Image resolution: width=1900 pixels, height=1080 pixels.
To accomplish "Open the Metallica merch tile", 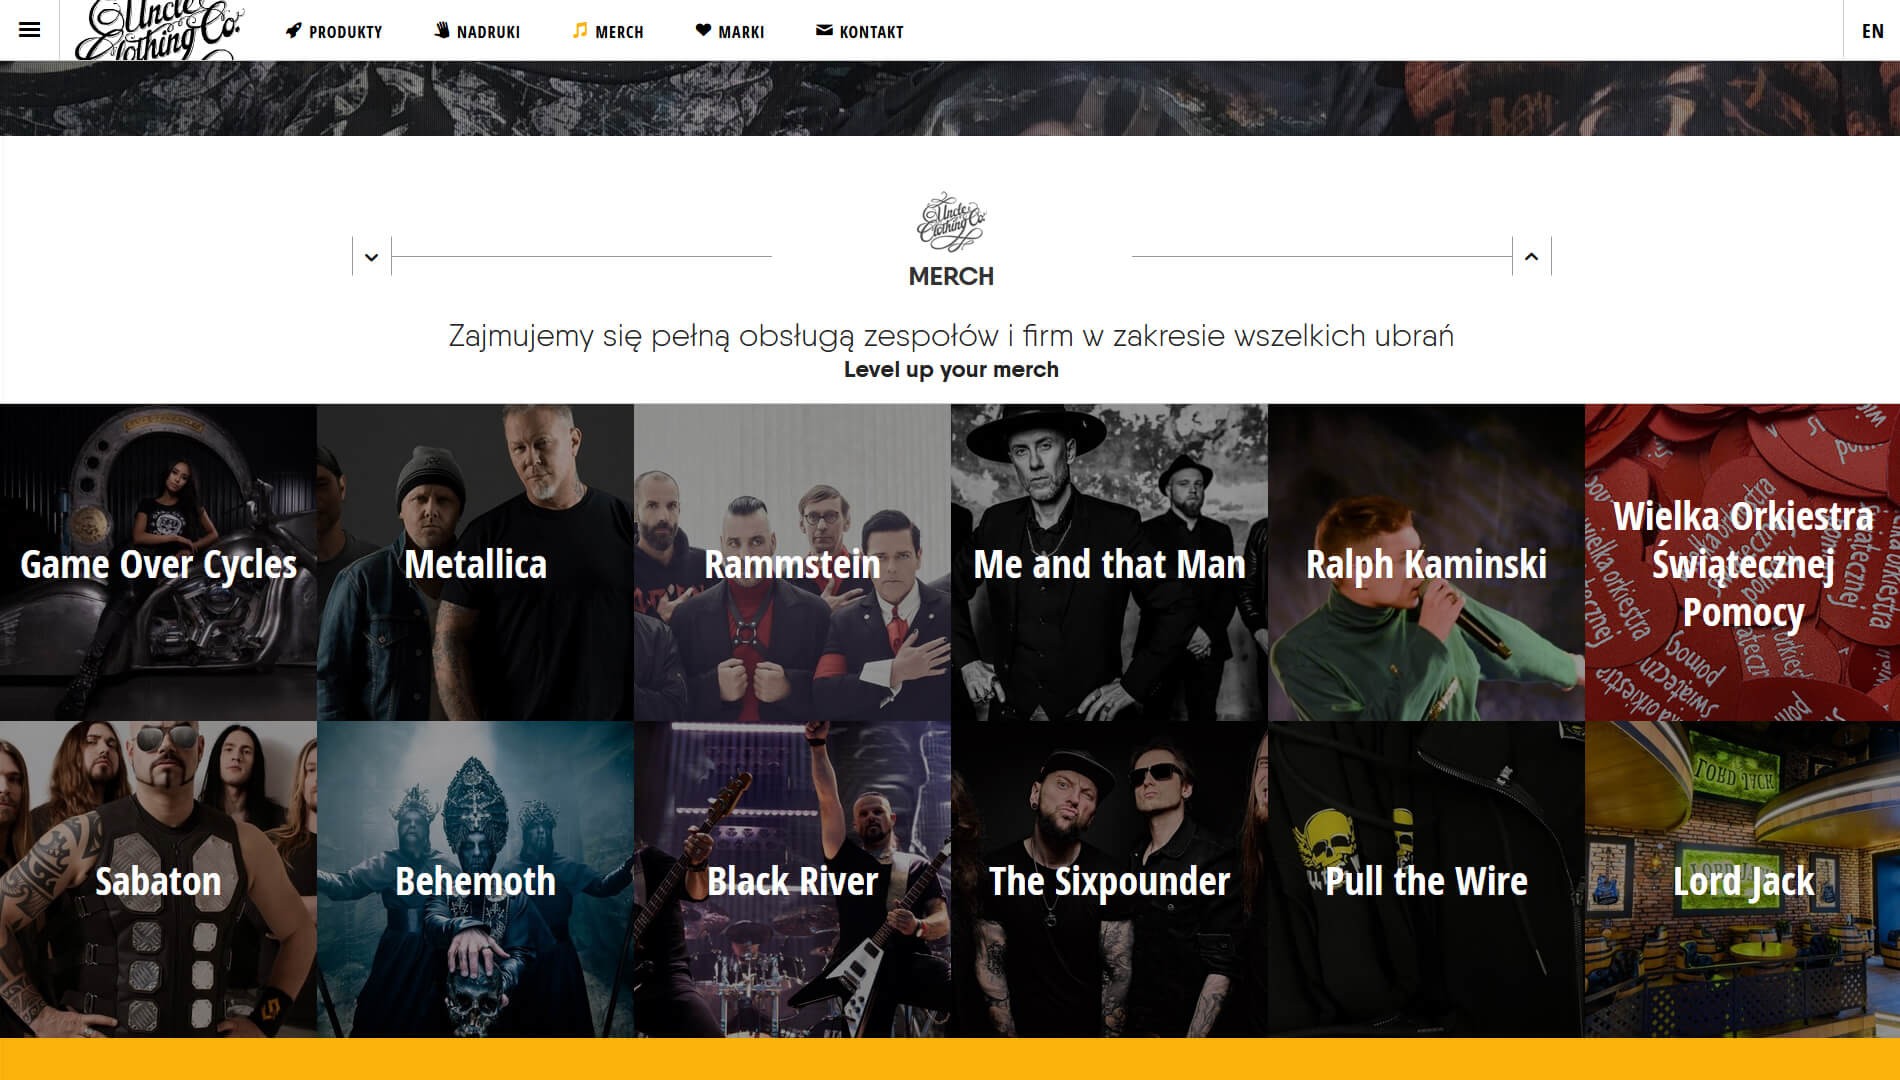I will click(475, 562).
